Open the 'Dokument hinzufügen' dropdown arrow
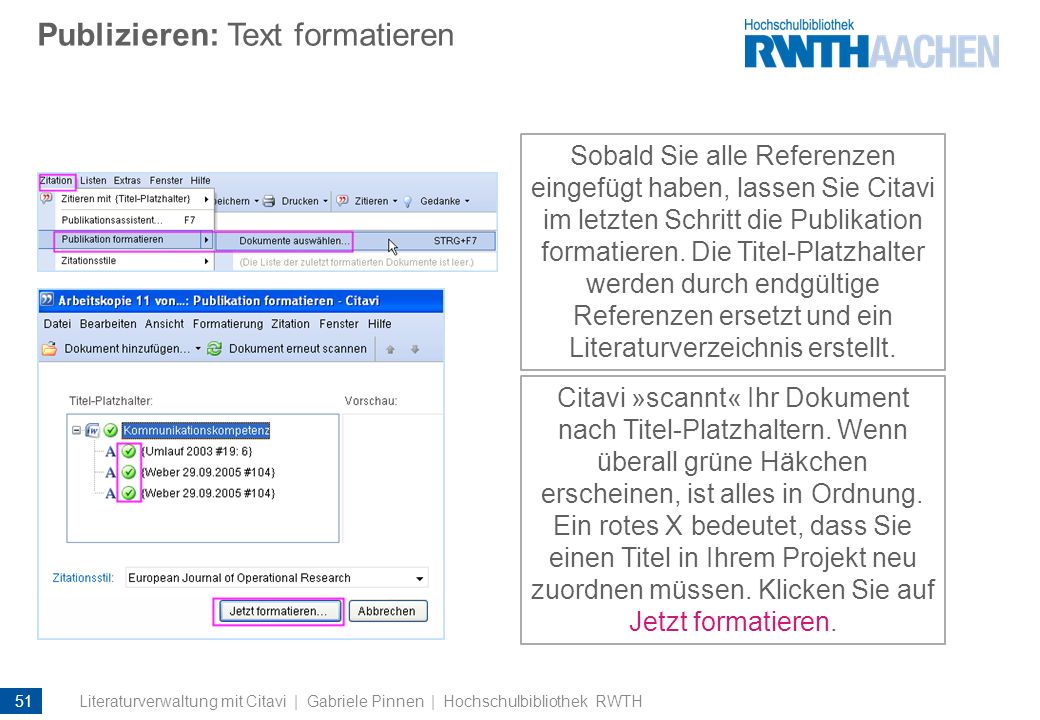Image resolution: width=1040 pixels, height=720 pixels. pos(198,349)
